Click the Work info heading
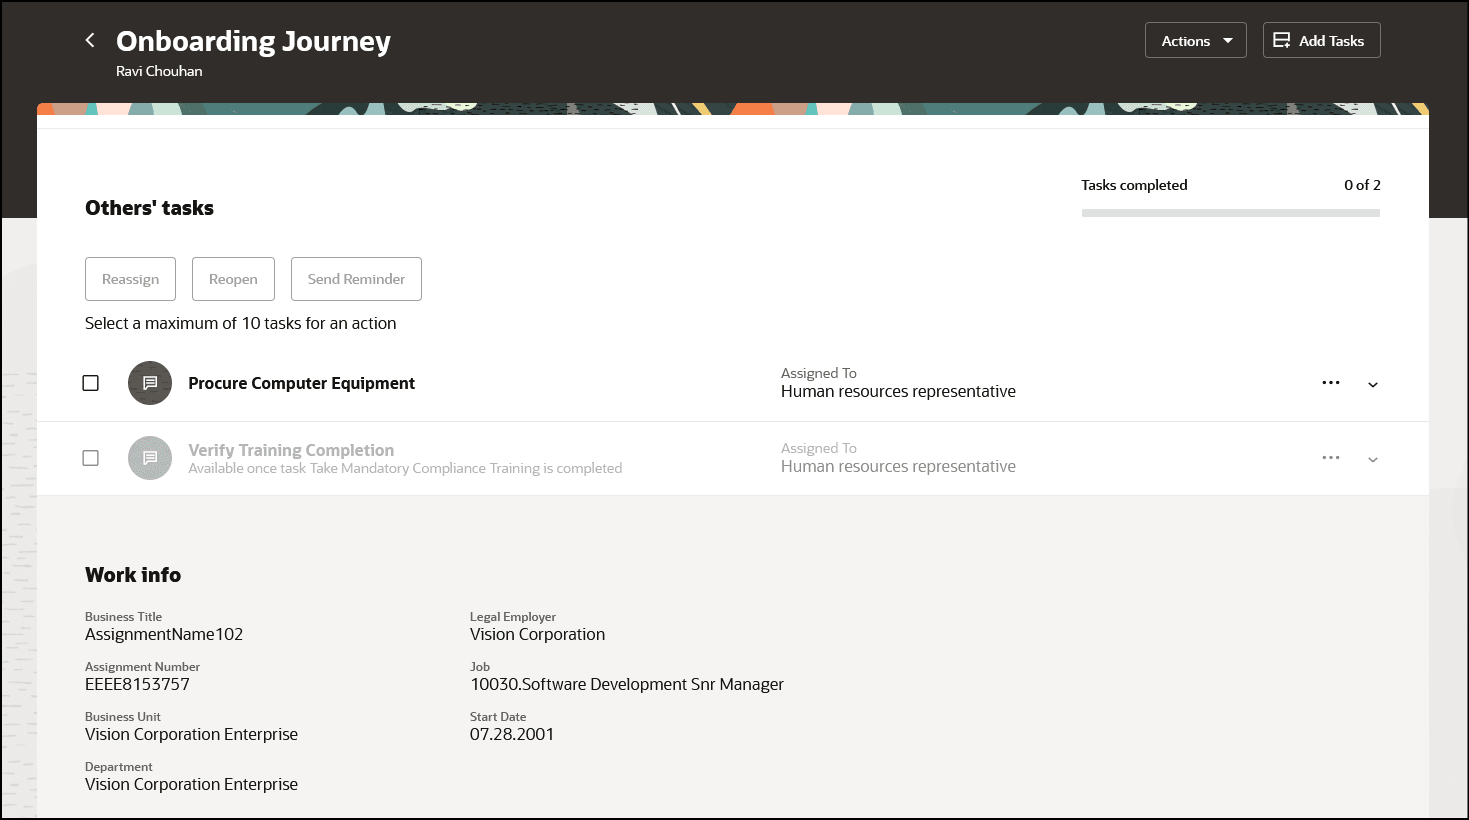Image resolution: width=1469 pixels, height=820 pixels. [x=133, y=575]
